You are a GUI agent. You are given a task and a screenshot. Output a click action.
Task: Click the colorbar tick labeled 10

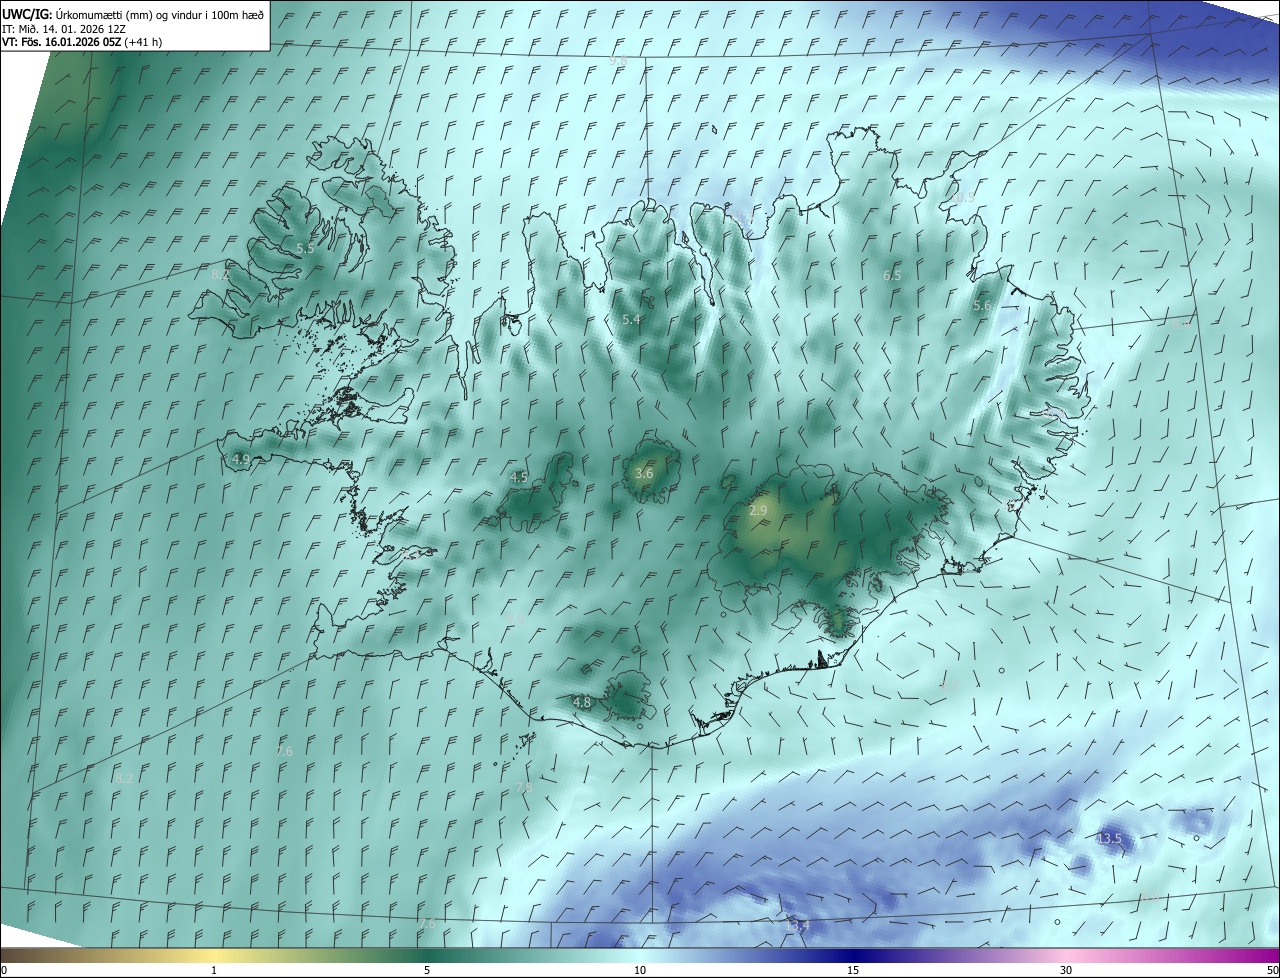640,970
